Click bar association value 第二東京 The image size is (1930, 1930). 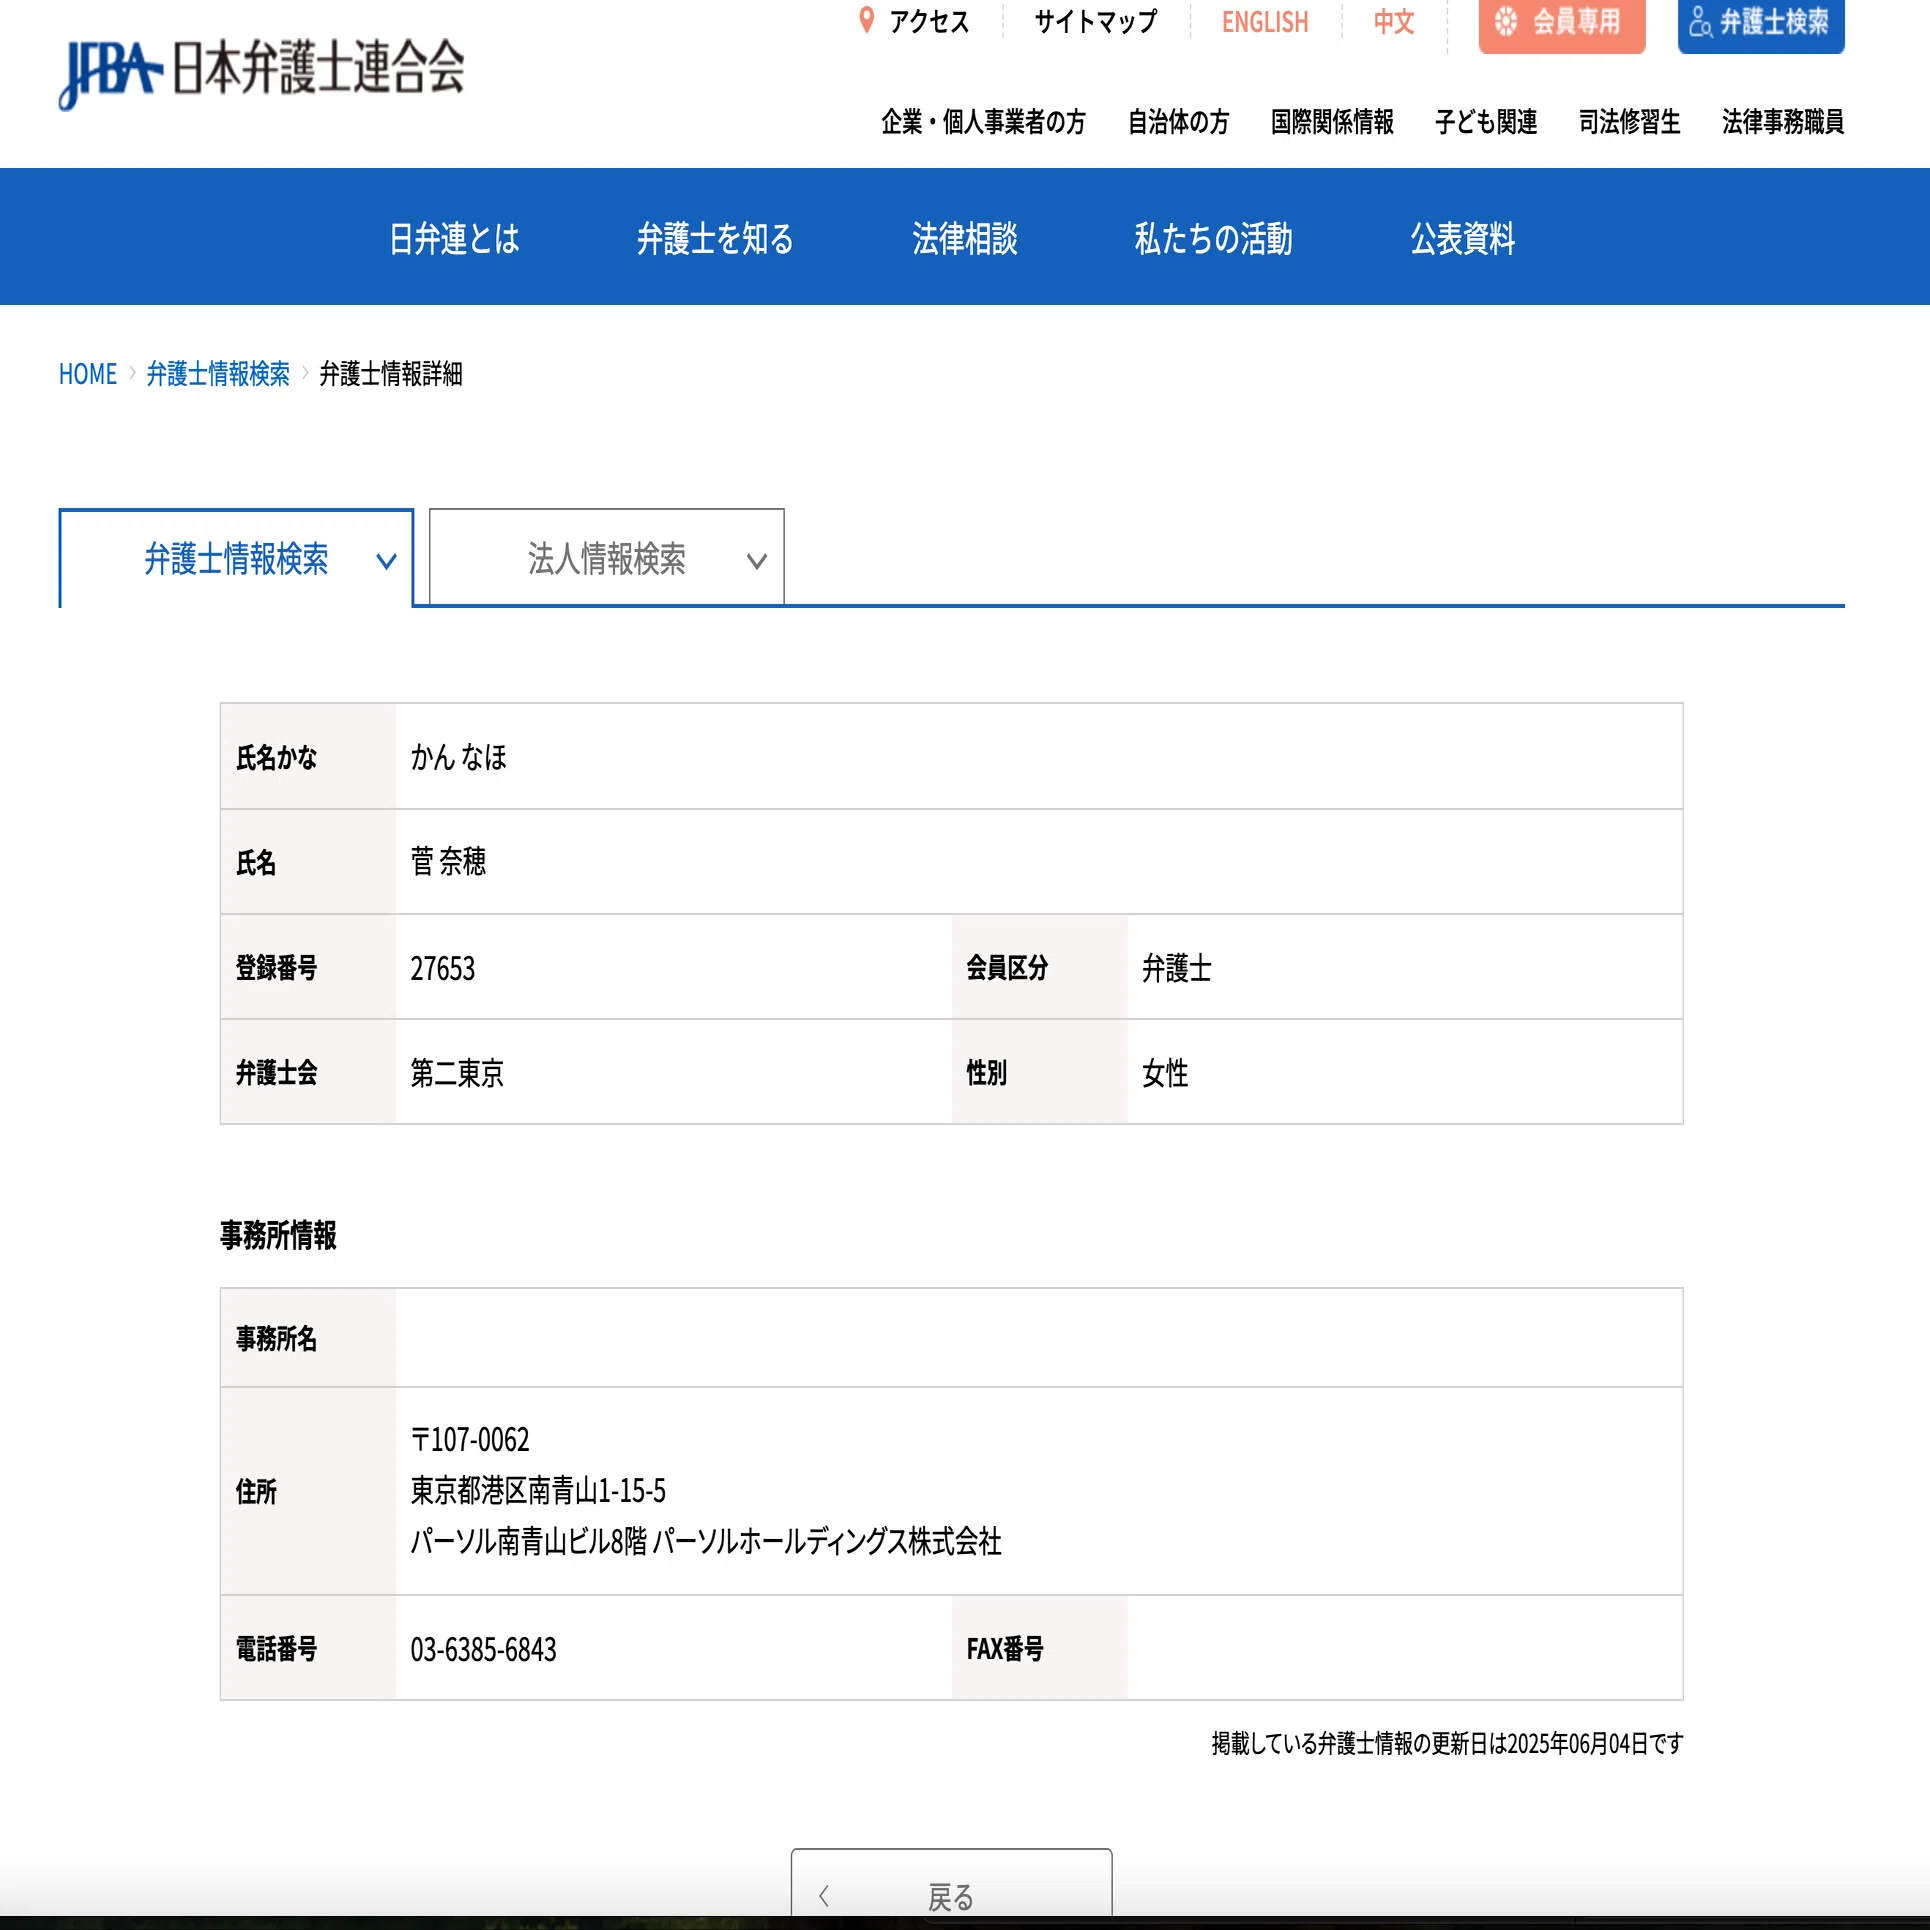tap(457, 1073)
